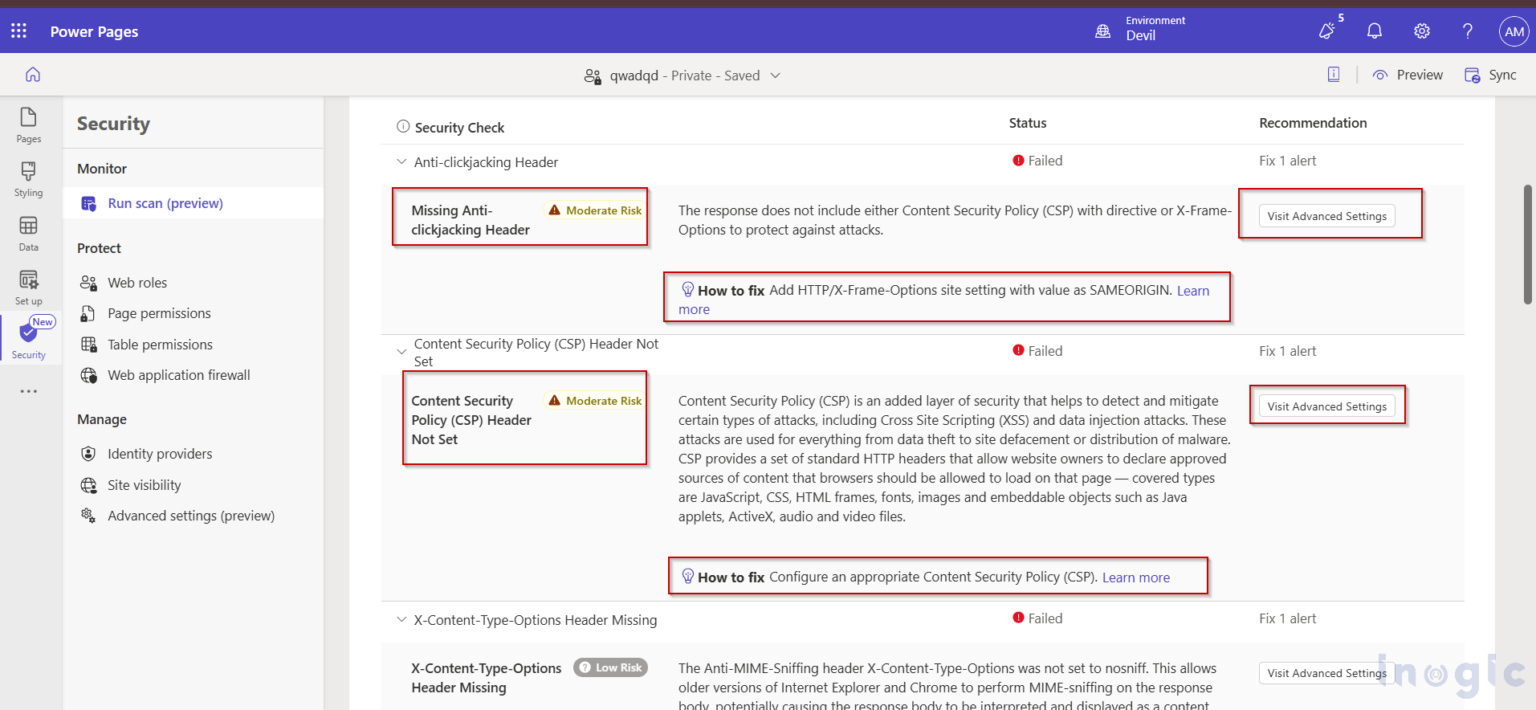This screenshot has width=1536, height=710.
Task: Click the Web application firewall globe icon
Action: pos(88,375)
